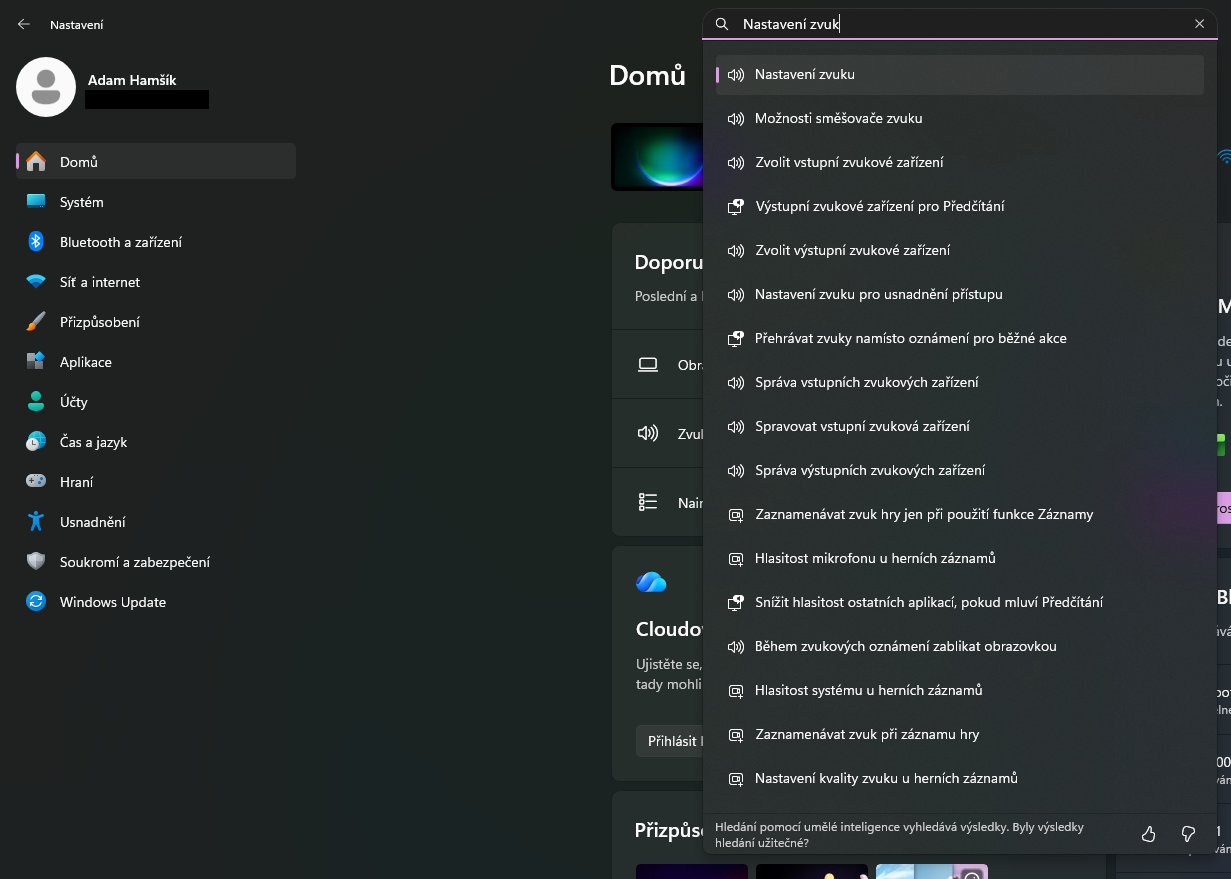Open Systém in the sidebar
1231x879 pixels.
81,202
